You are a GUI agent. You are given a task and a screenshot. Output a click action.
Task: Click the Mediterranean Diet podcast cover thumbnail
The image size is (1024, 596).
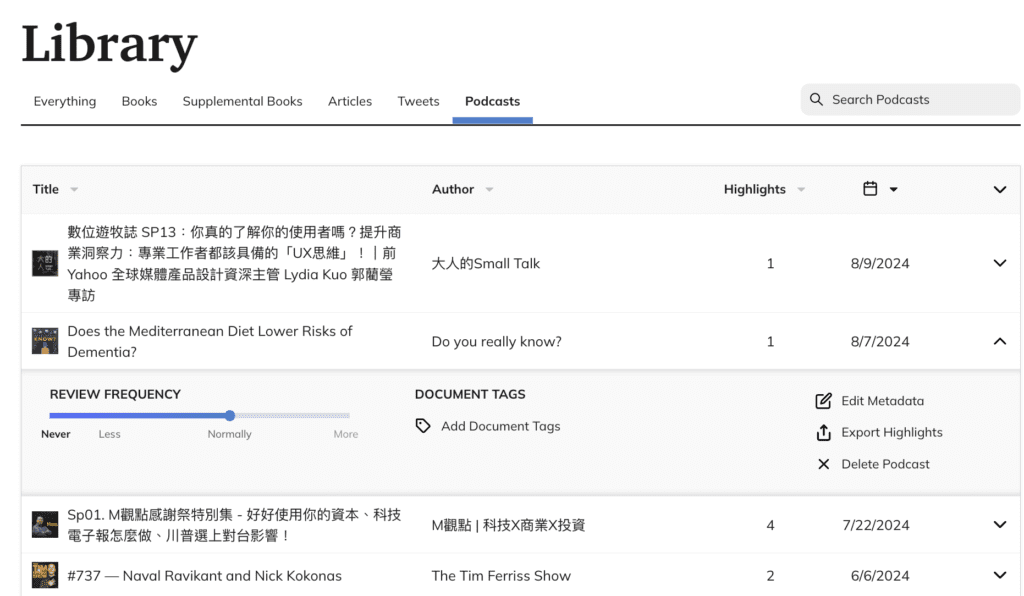pos(44,341)
